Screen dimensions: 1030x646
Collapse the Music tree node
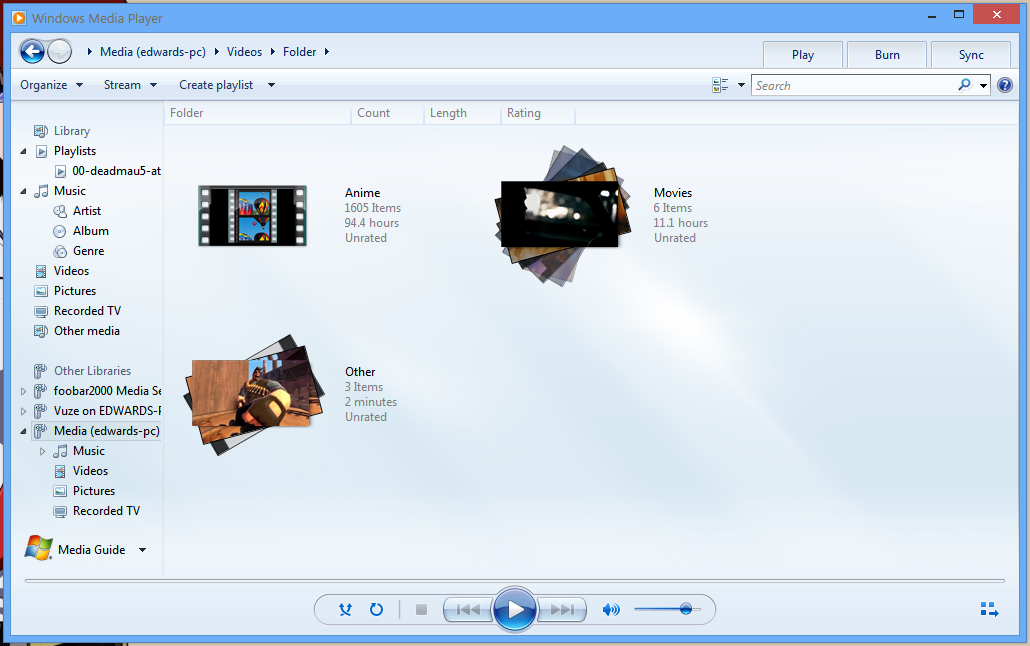click(24, 191)
